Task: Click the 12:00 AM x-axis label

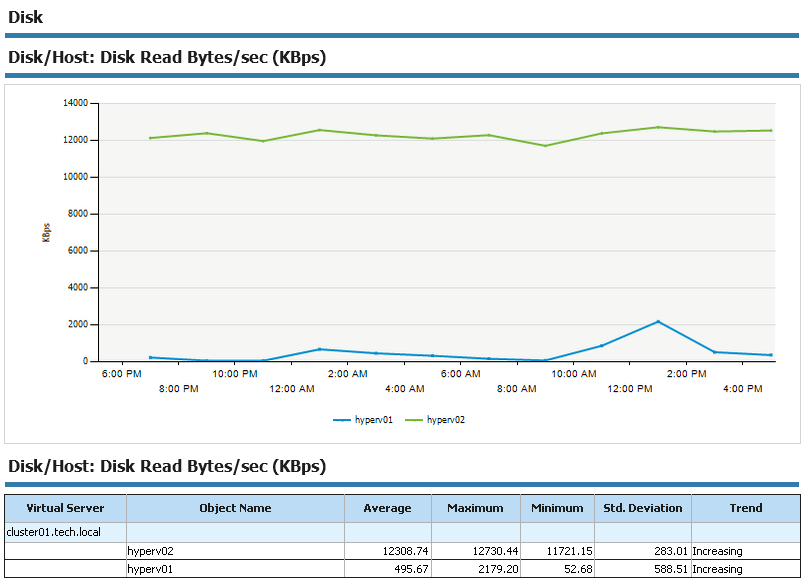Action: click(x=292, y=389)
